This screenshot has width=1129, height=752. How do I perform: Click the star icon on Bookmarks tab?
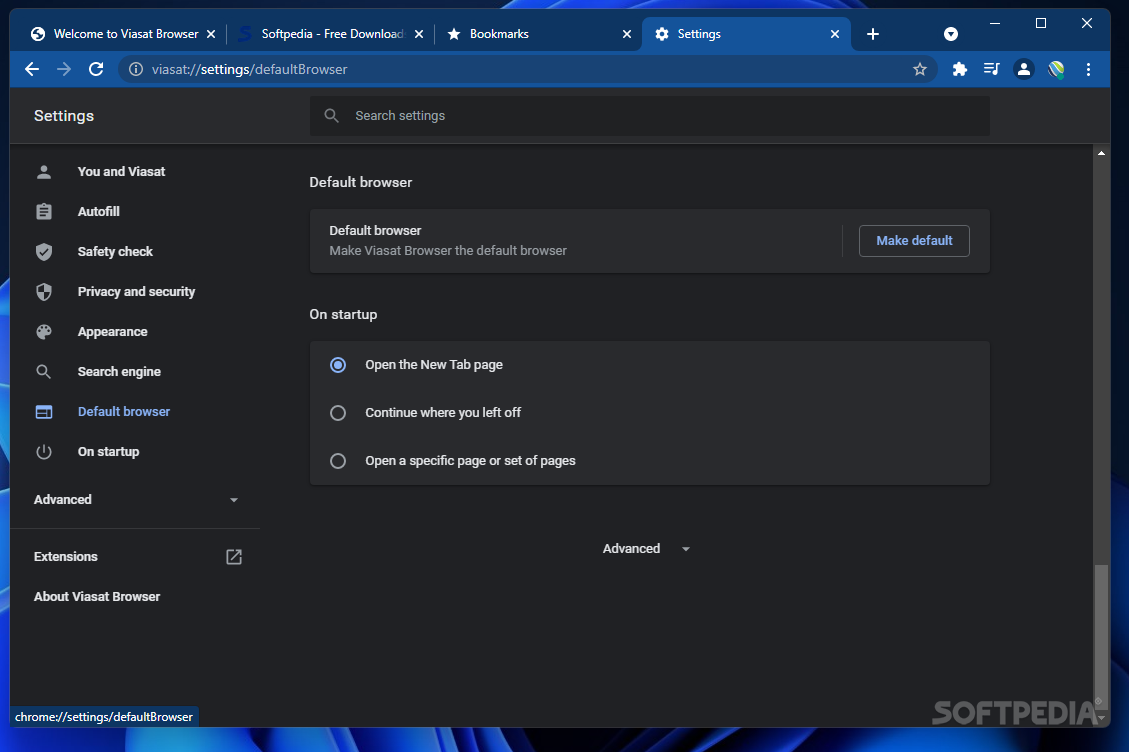tap(454, 34)
